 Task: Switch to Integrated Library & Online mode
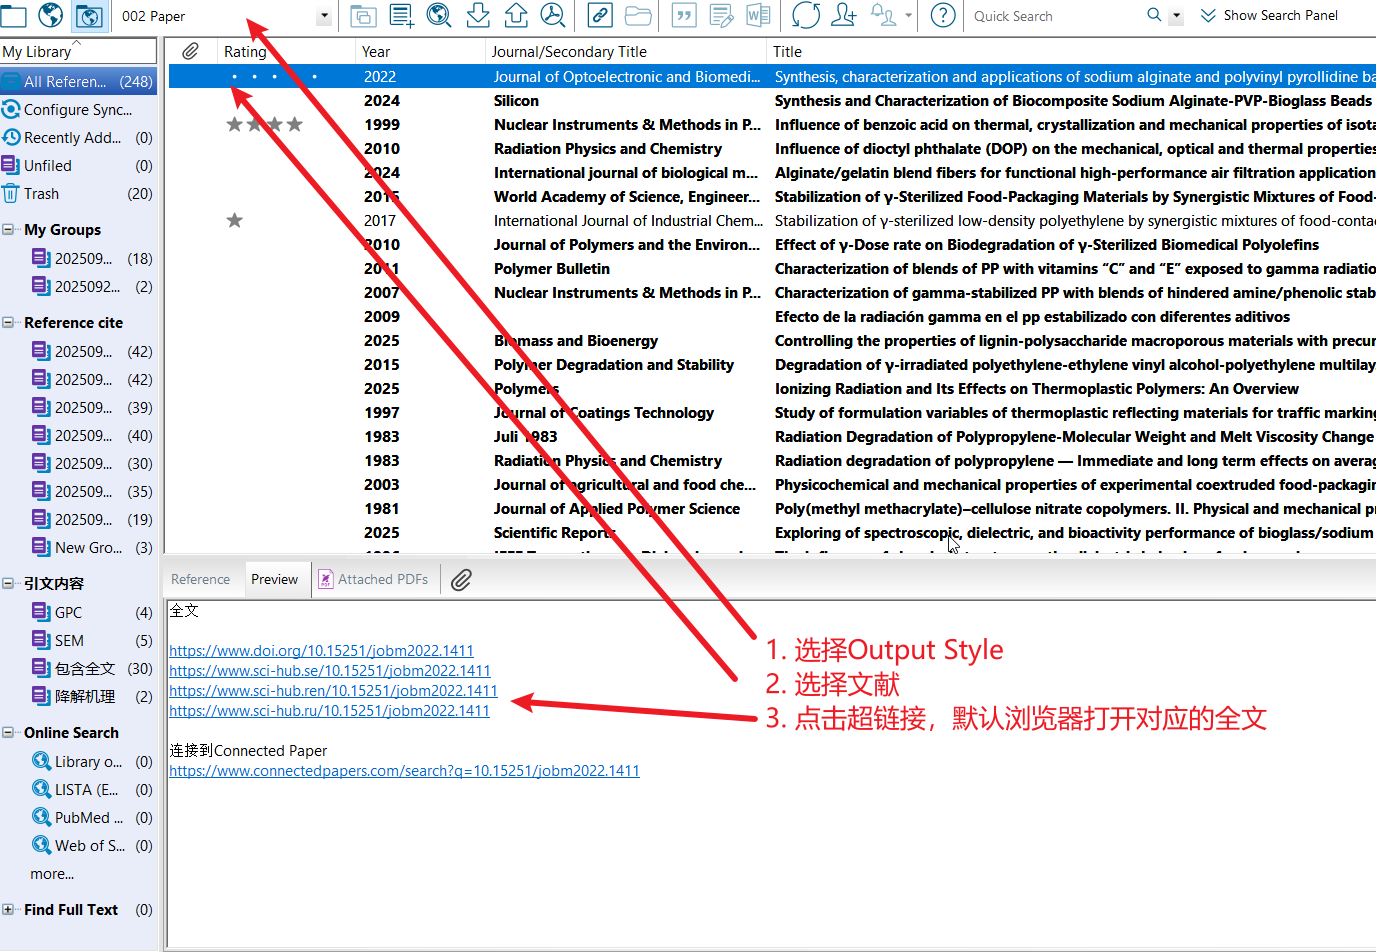[89, 15]
